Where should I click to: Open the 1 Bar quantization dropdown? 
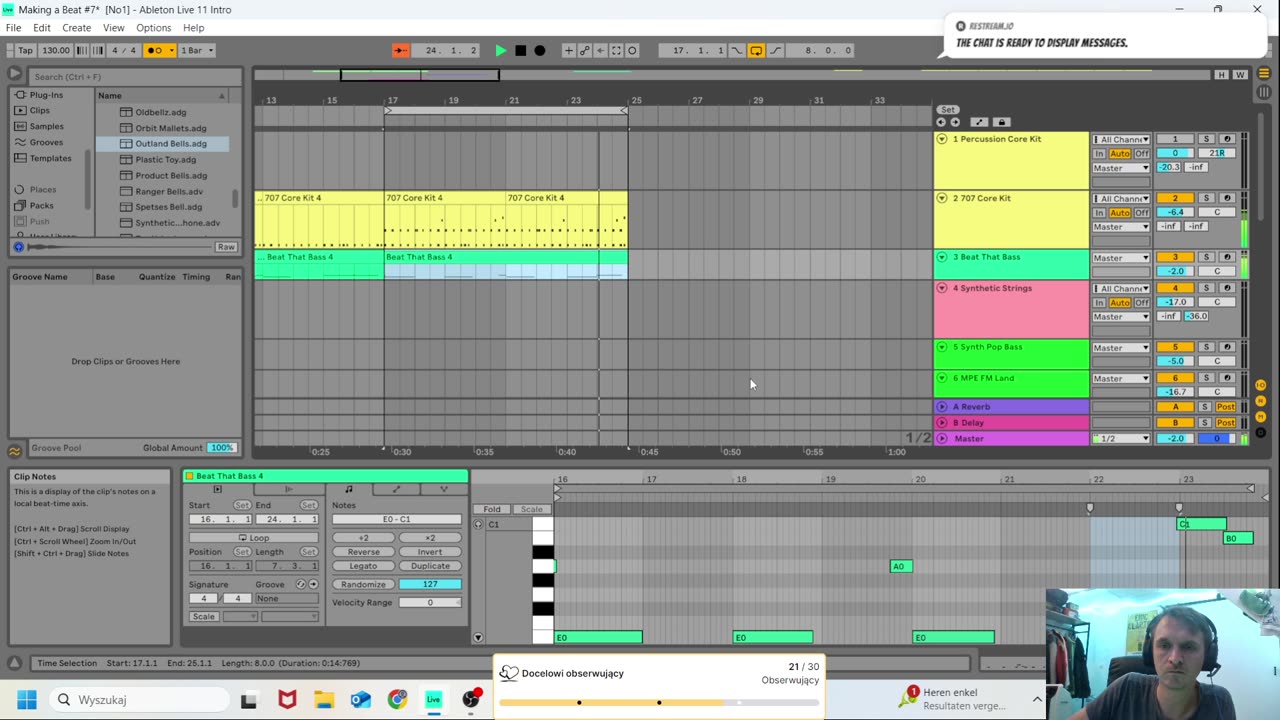pos(196,50)
